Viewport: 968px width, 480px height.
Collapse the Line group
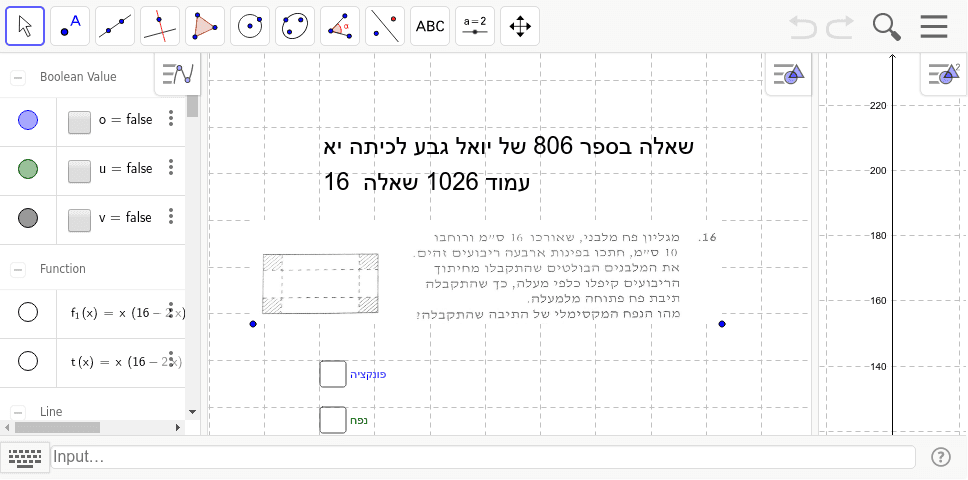(18, 412)
